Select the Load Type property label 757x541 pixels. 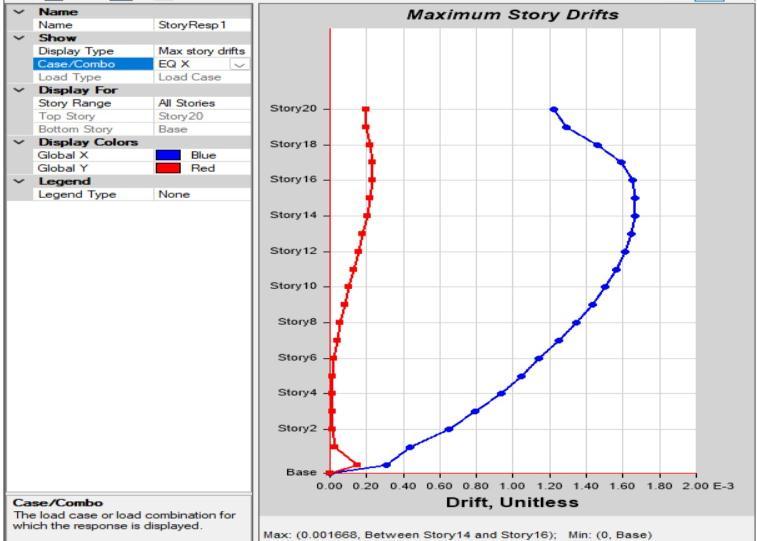coord(70,77)
